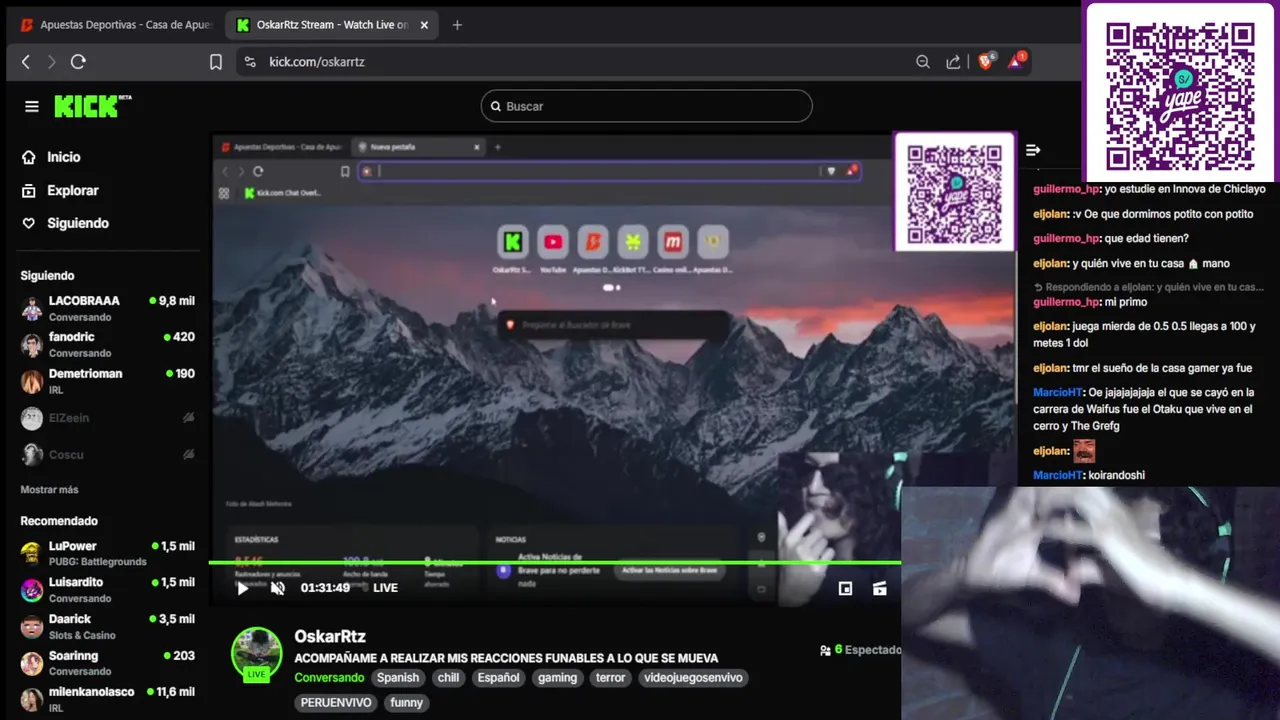Open Brave Rewards icon

(x=1016, y=61)
